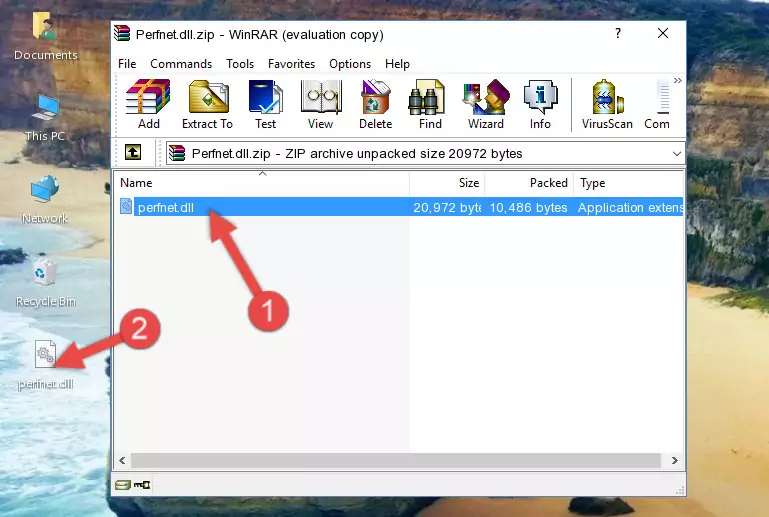The height and width of the screenshot is (517, 769).
Task: Sort by the Packed column header
Action: click(529, 183)
